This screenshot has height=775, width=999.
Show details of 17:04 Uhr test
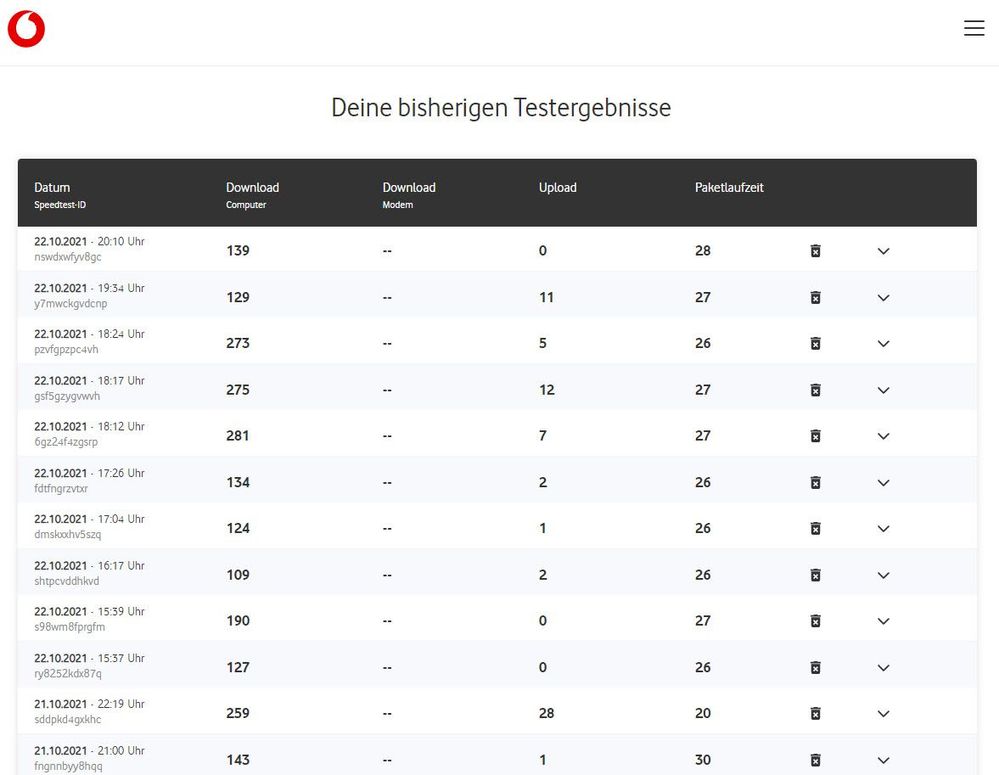coord(883,528)
